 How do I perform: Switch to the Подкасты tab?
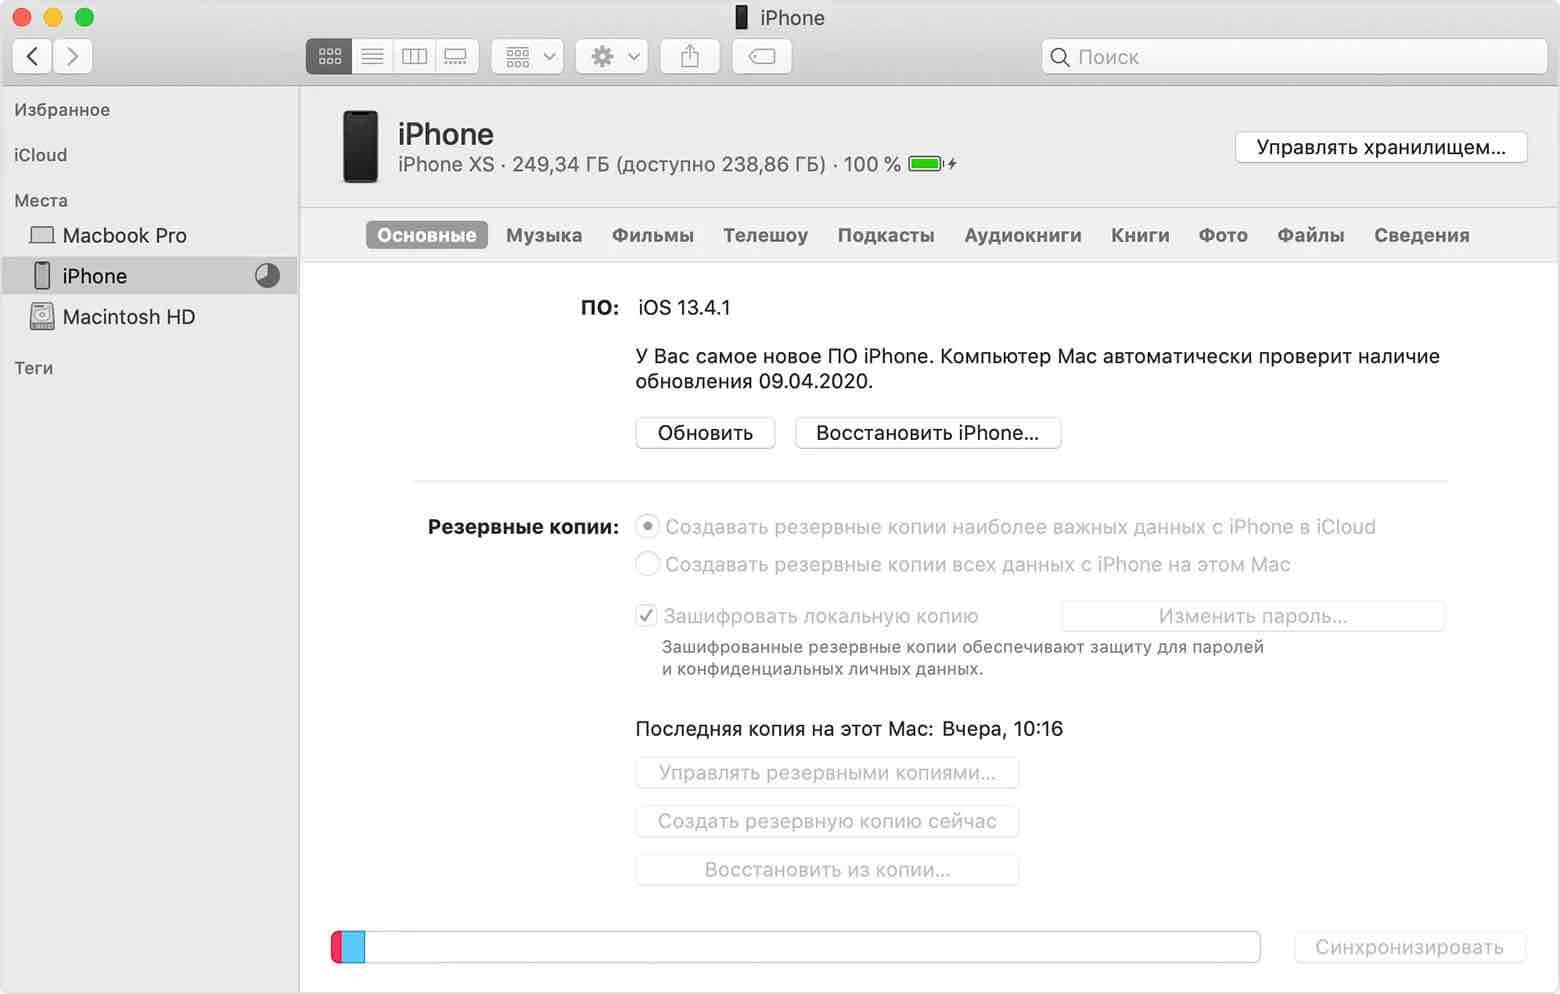click(886, 235)
